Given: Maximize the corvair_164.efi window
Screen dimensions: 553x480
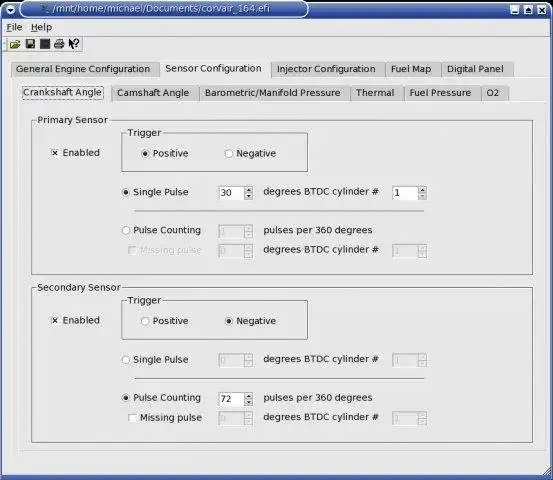Looking at the screenshot, I should pos(528,10).
